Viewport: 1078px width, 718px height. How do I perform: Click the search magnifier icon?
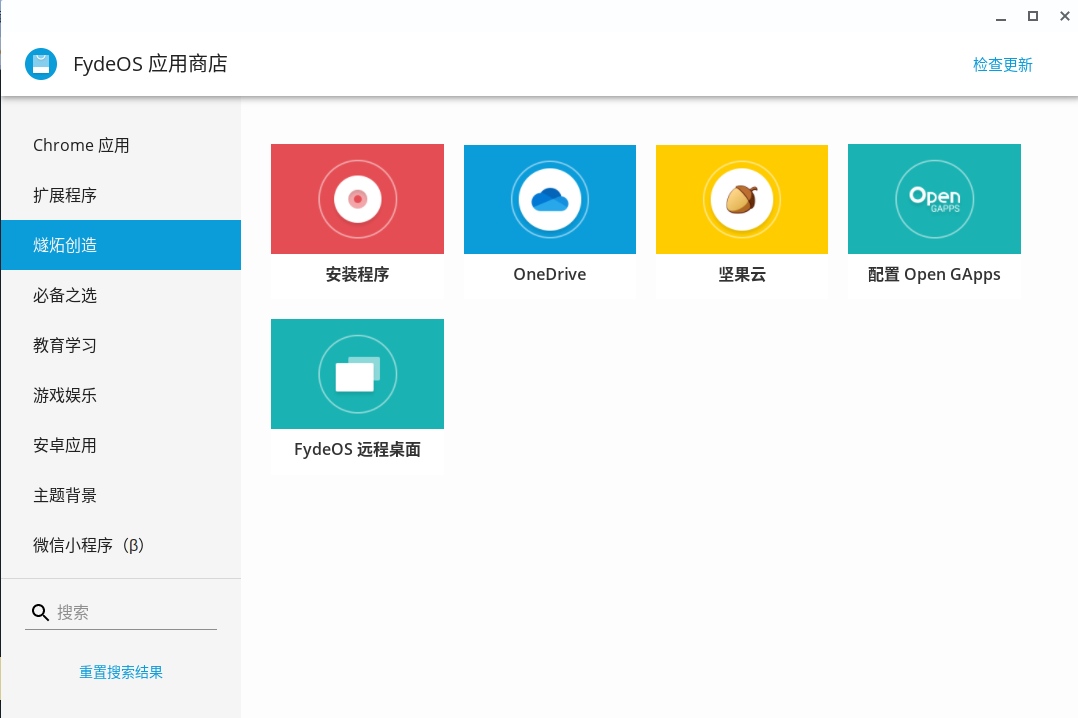point(41,612)
